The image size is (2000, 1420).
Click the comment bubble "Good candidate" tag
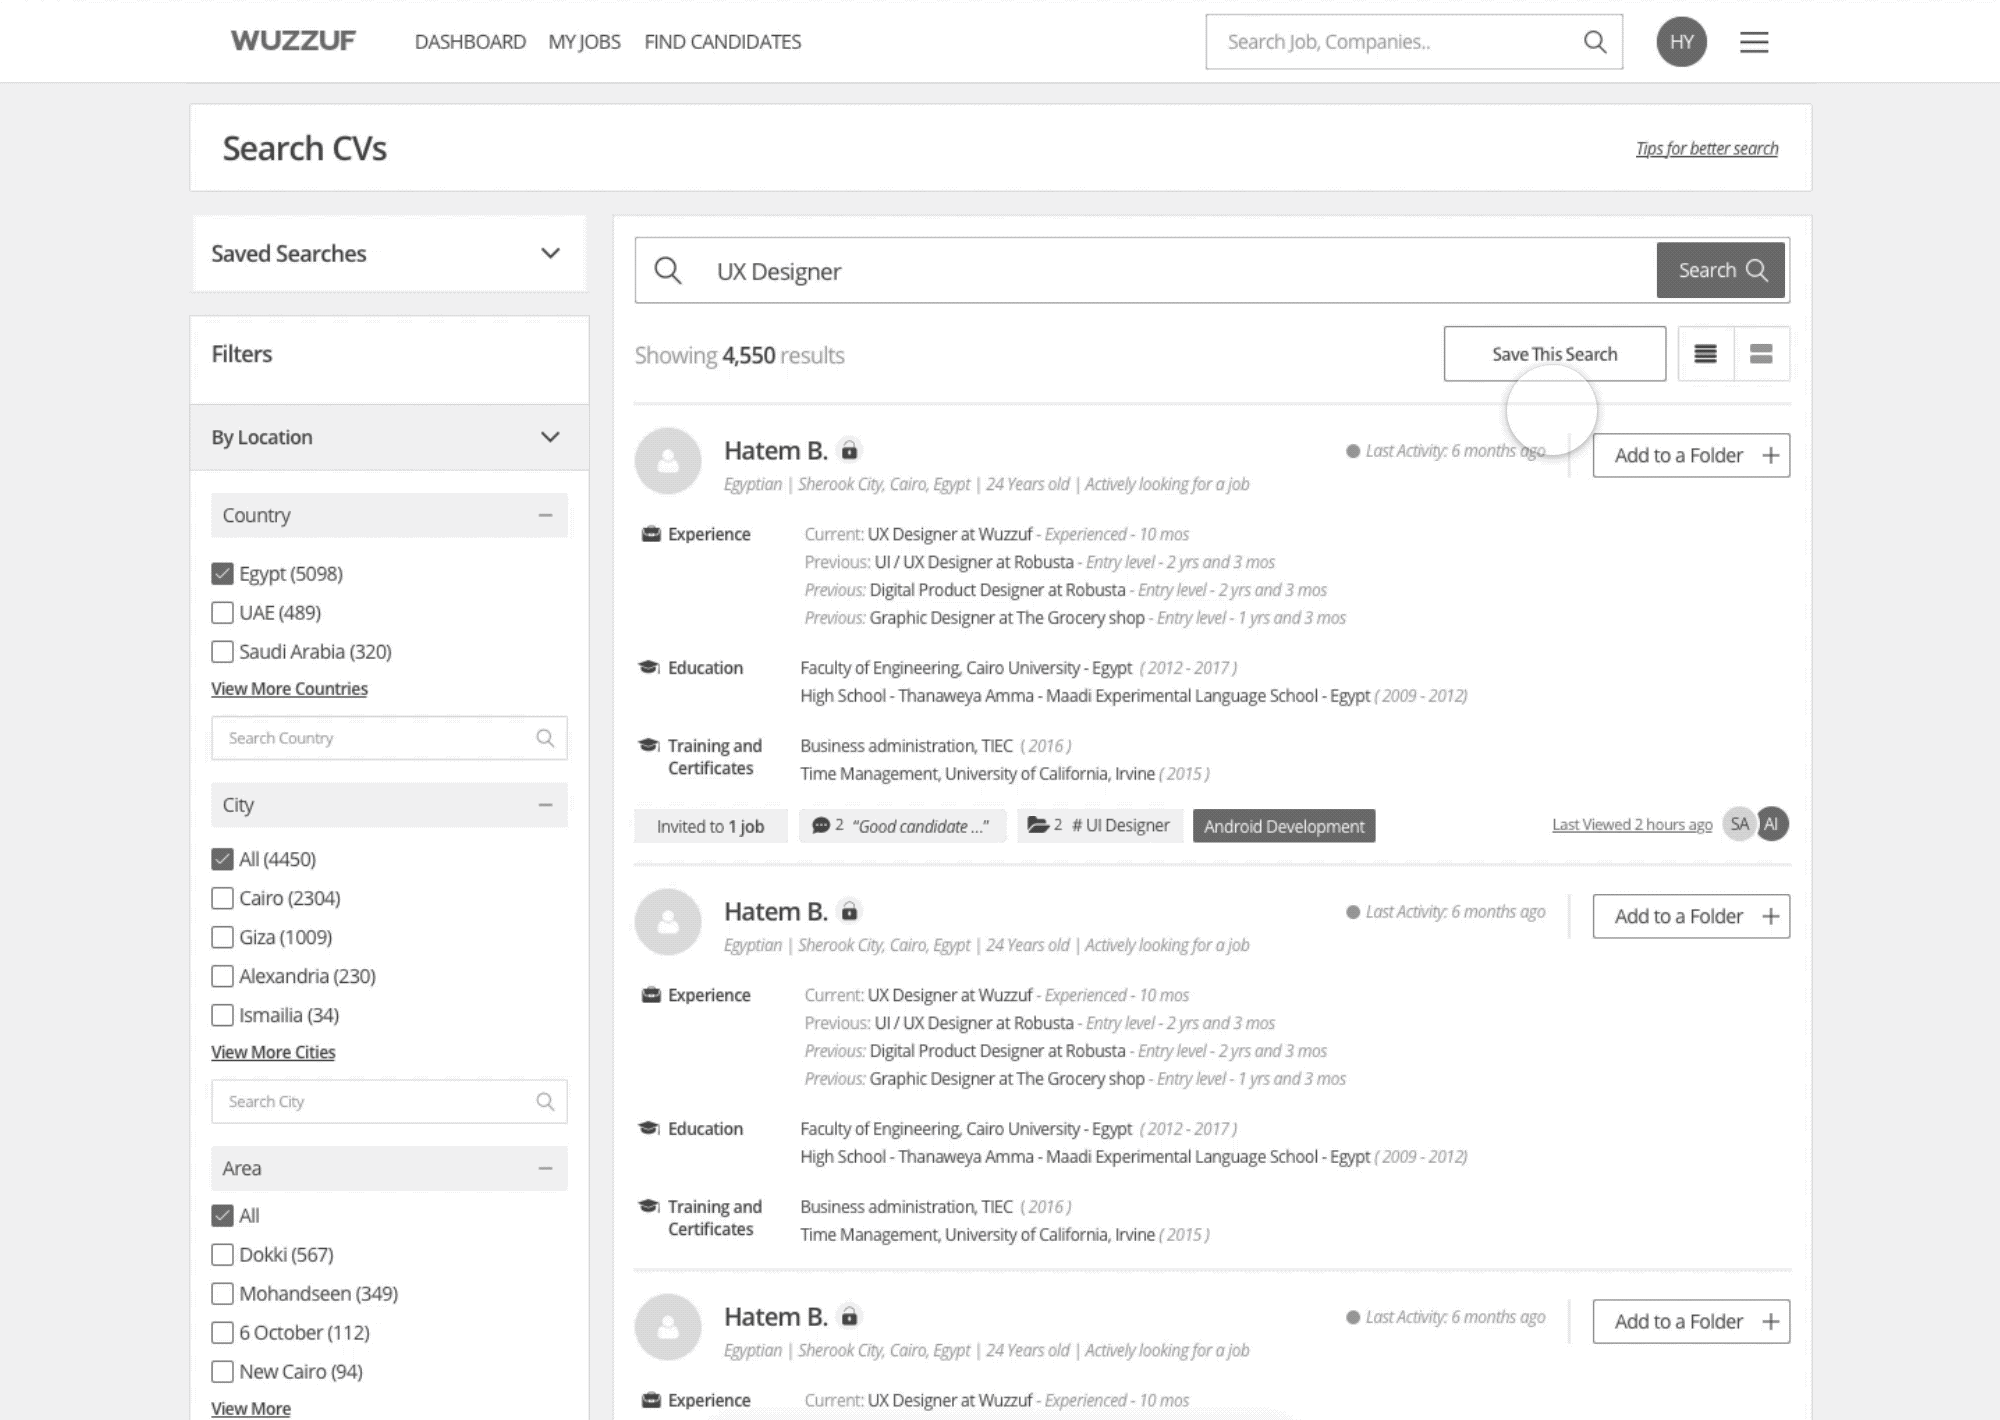pos(902,826)
